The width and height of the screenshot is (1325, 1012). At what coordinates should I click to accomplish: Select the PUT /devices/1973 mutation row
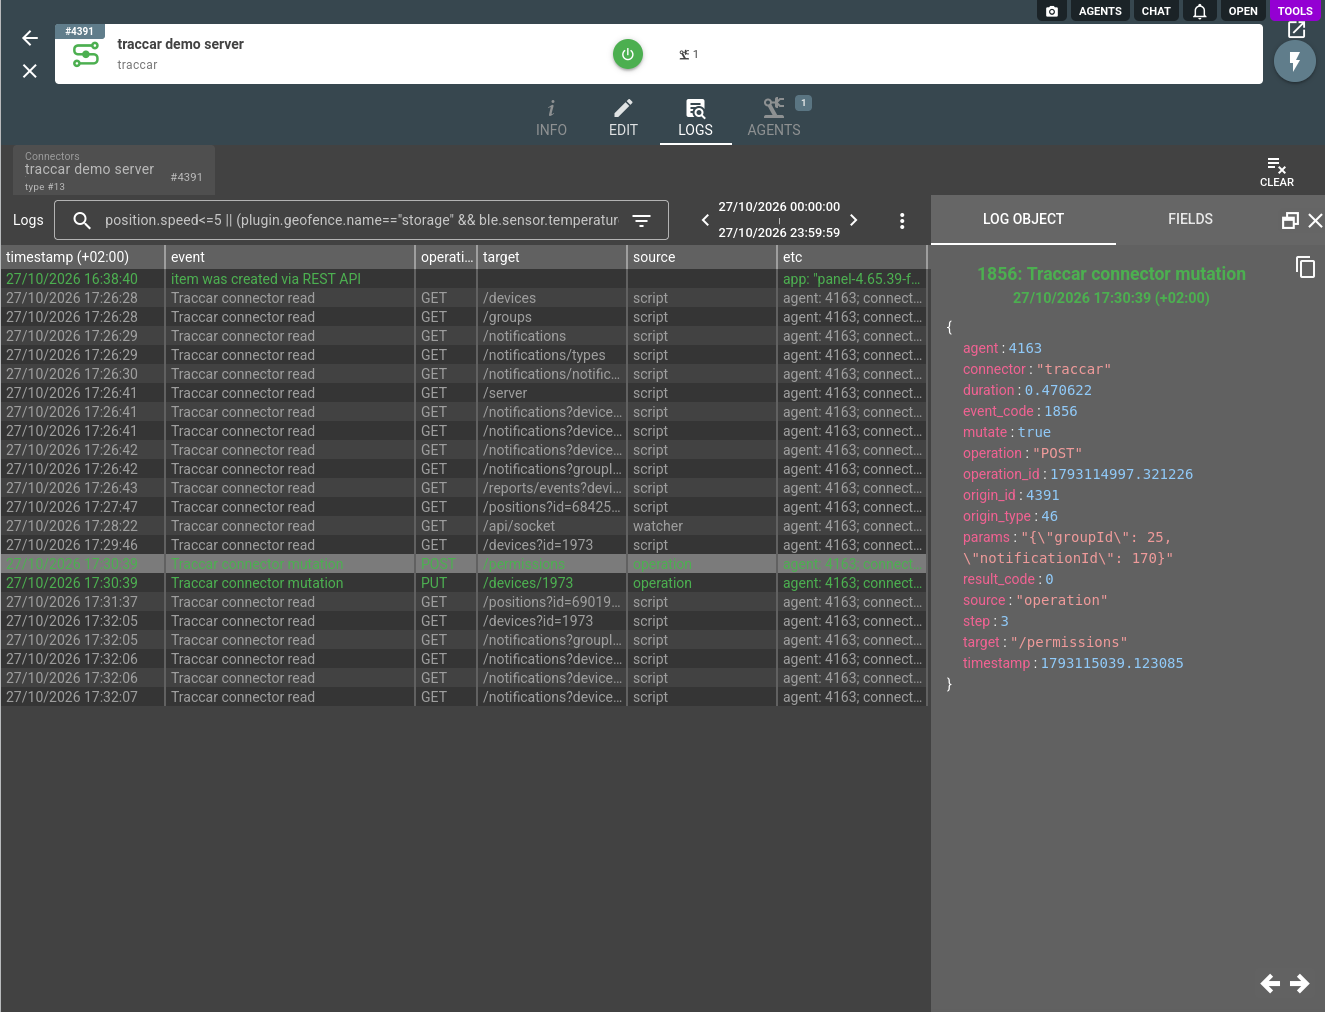(464, 583)
